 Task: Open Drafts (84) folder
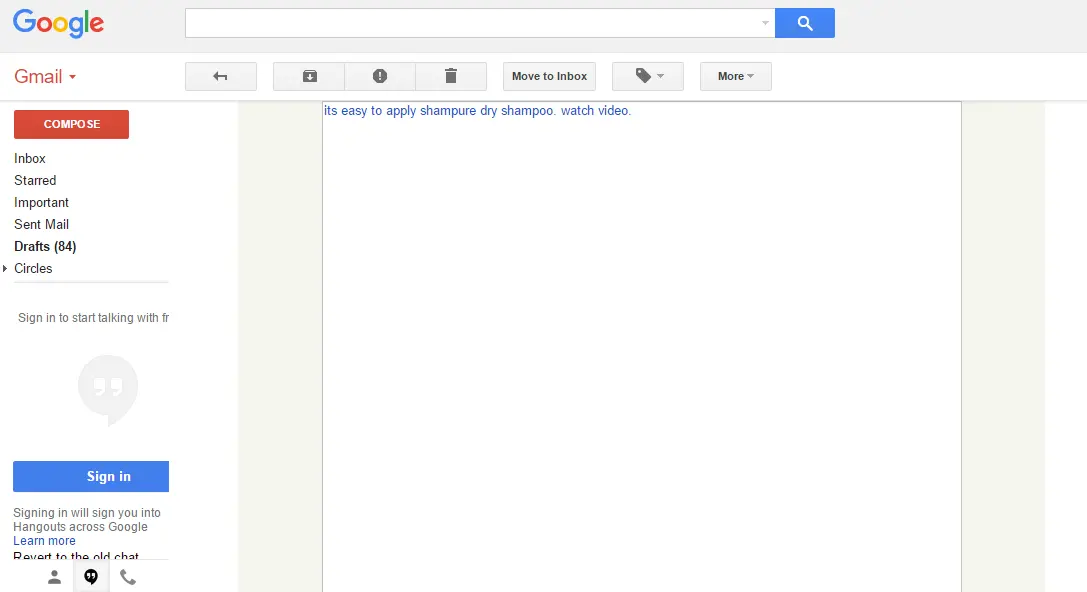point(45,246)
